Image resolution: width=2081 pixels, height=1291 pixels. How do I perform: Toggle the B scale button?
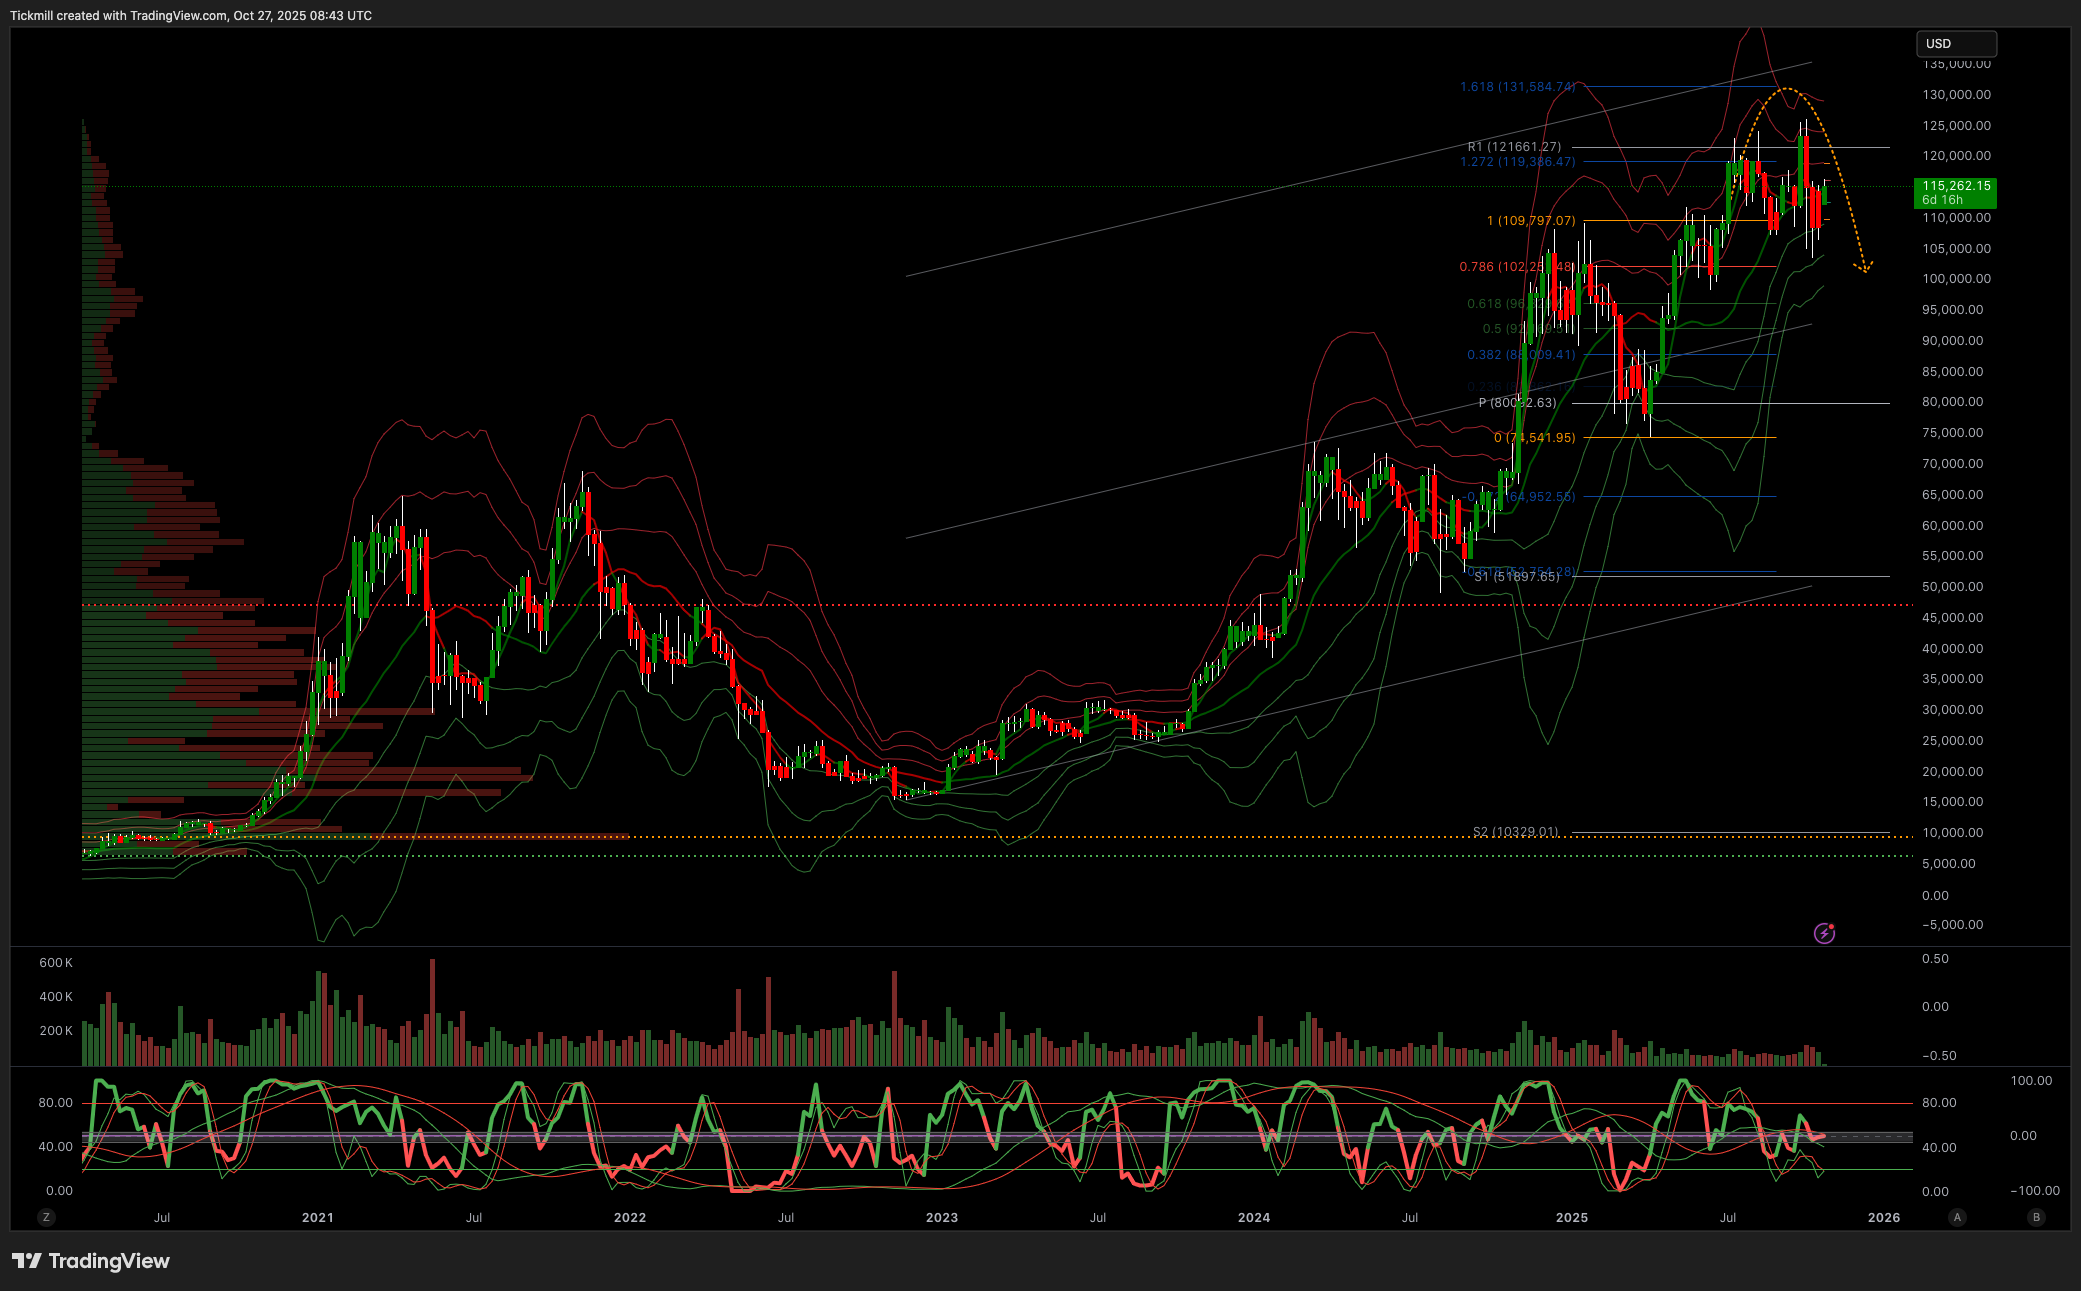pyautogui.click(x=2036, y=1217)
